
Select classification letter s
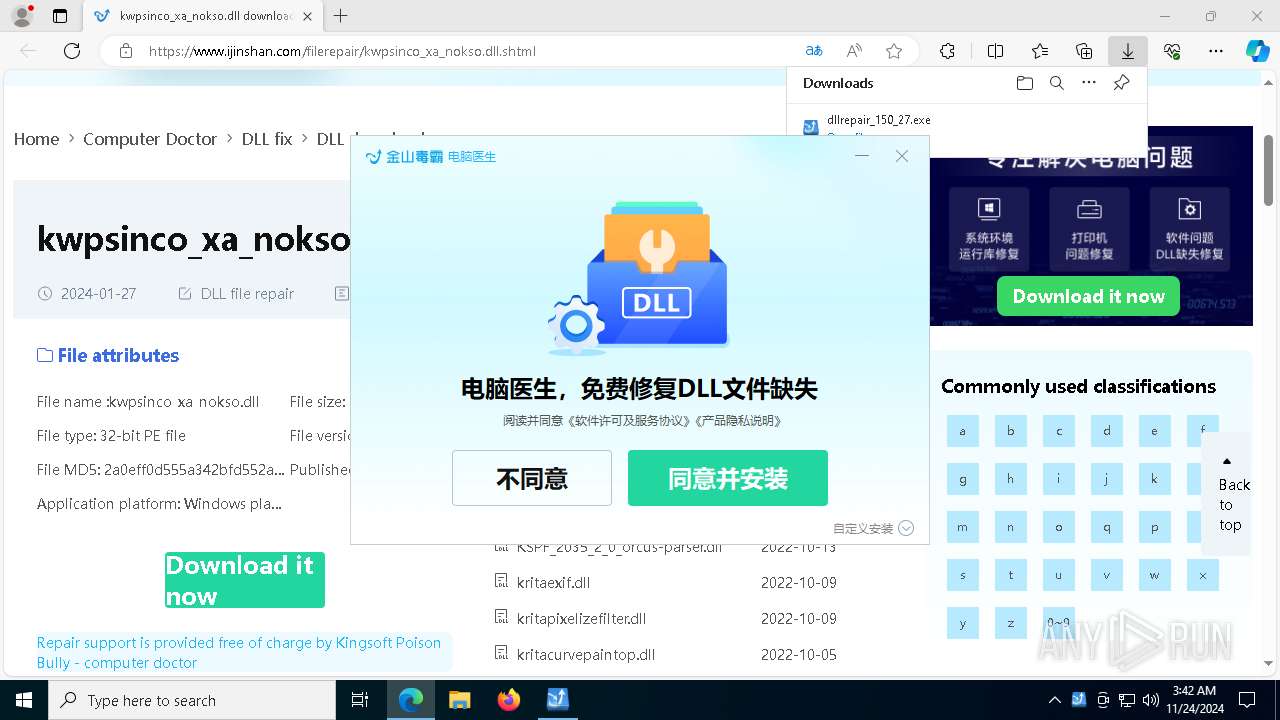tap(963, 575)
